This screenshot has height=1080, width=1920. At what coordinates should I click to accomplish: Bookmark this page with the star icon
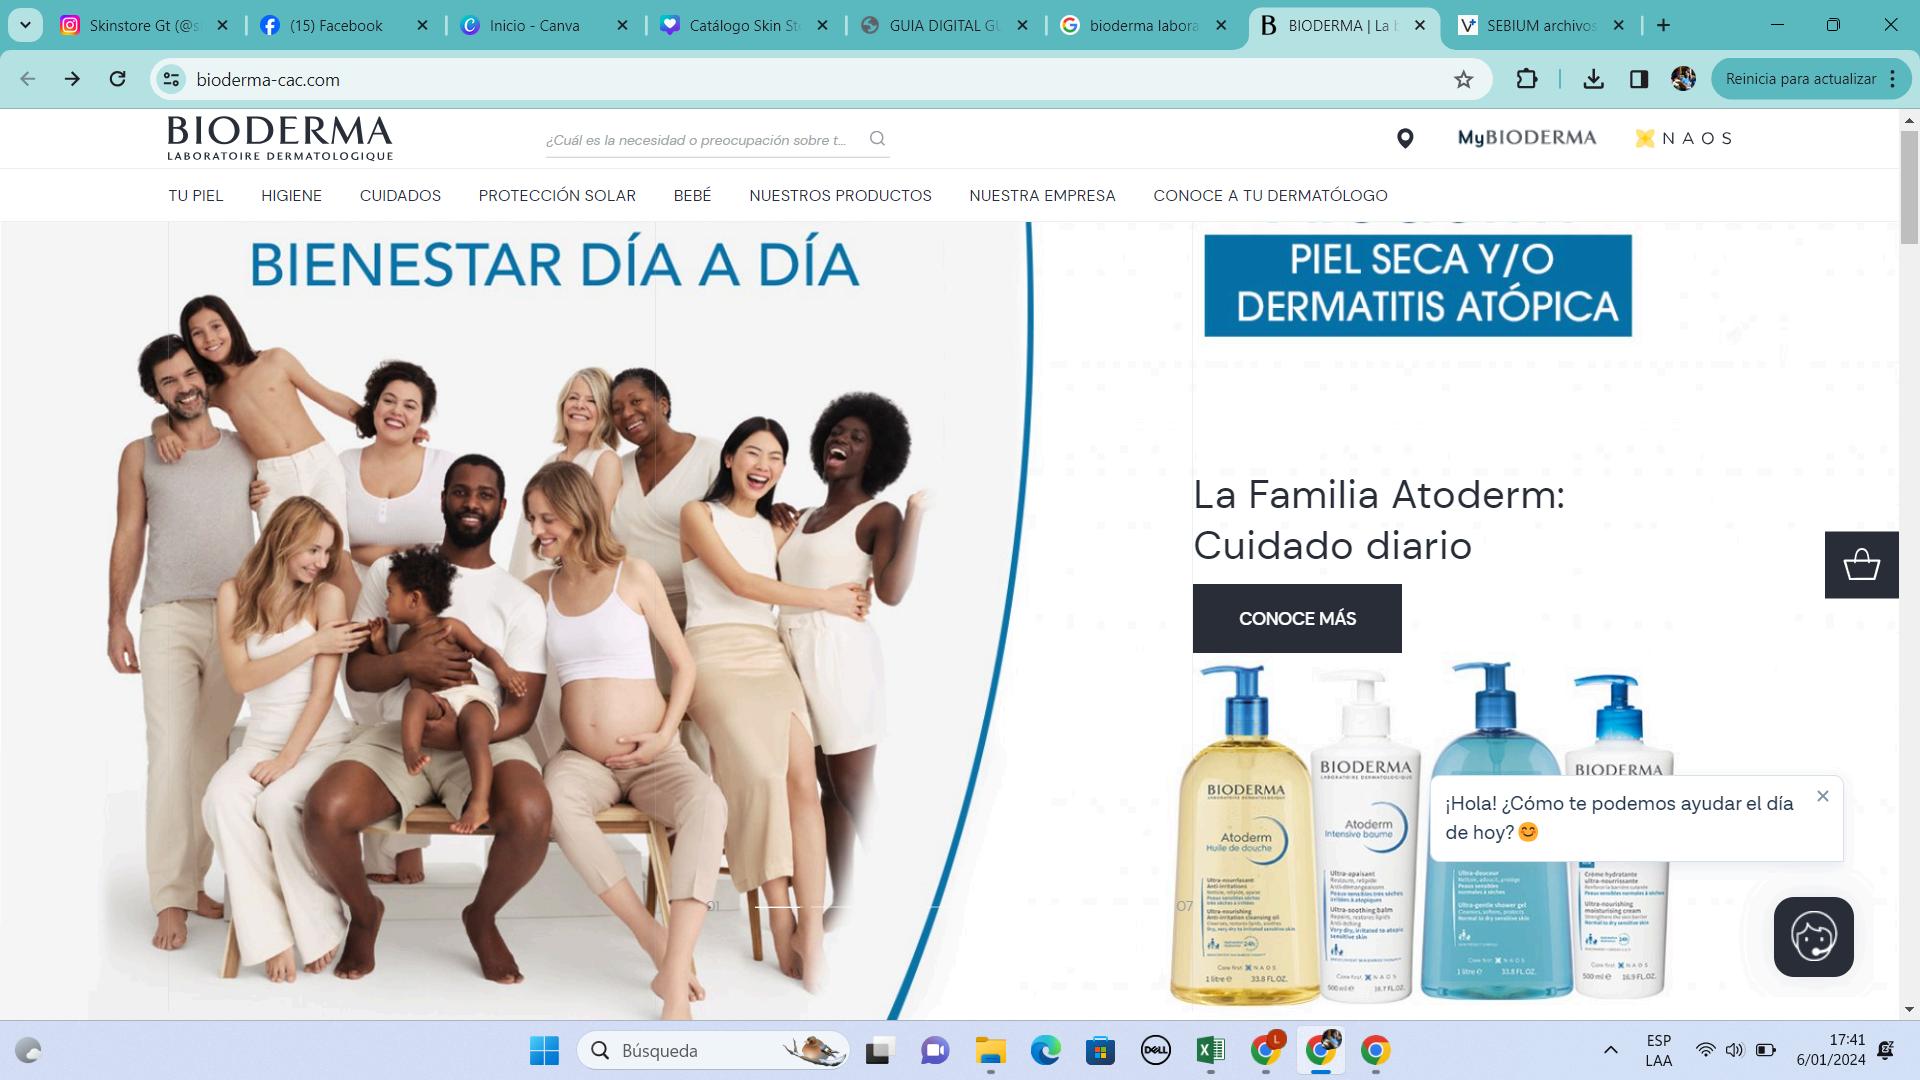(x=1463, y=79)
